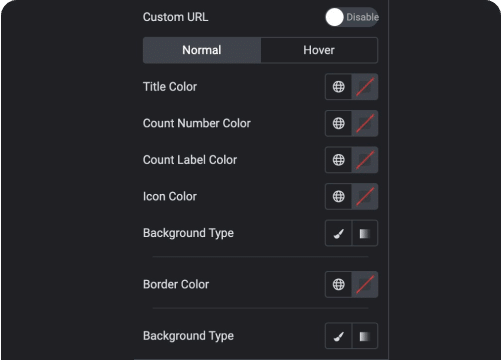Select classic brush icon in bottom Background Type
This screenshot has width=501, height=360.
tap(338, 336)
